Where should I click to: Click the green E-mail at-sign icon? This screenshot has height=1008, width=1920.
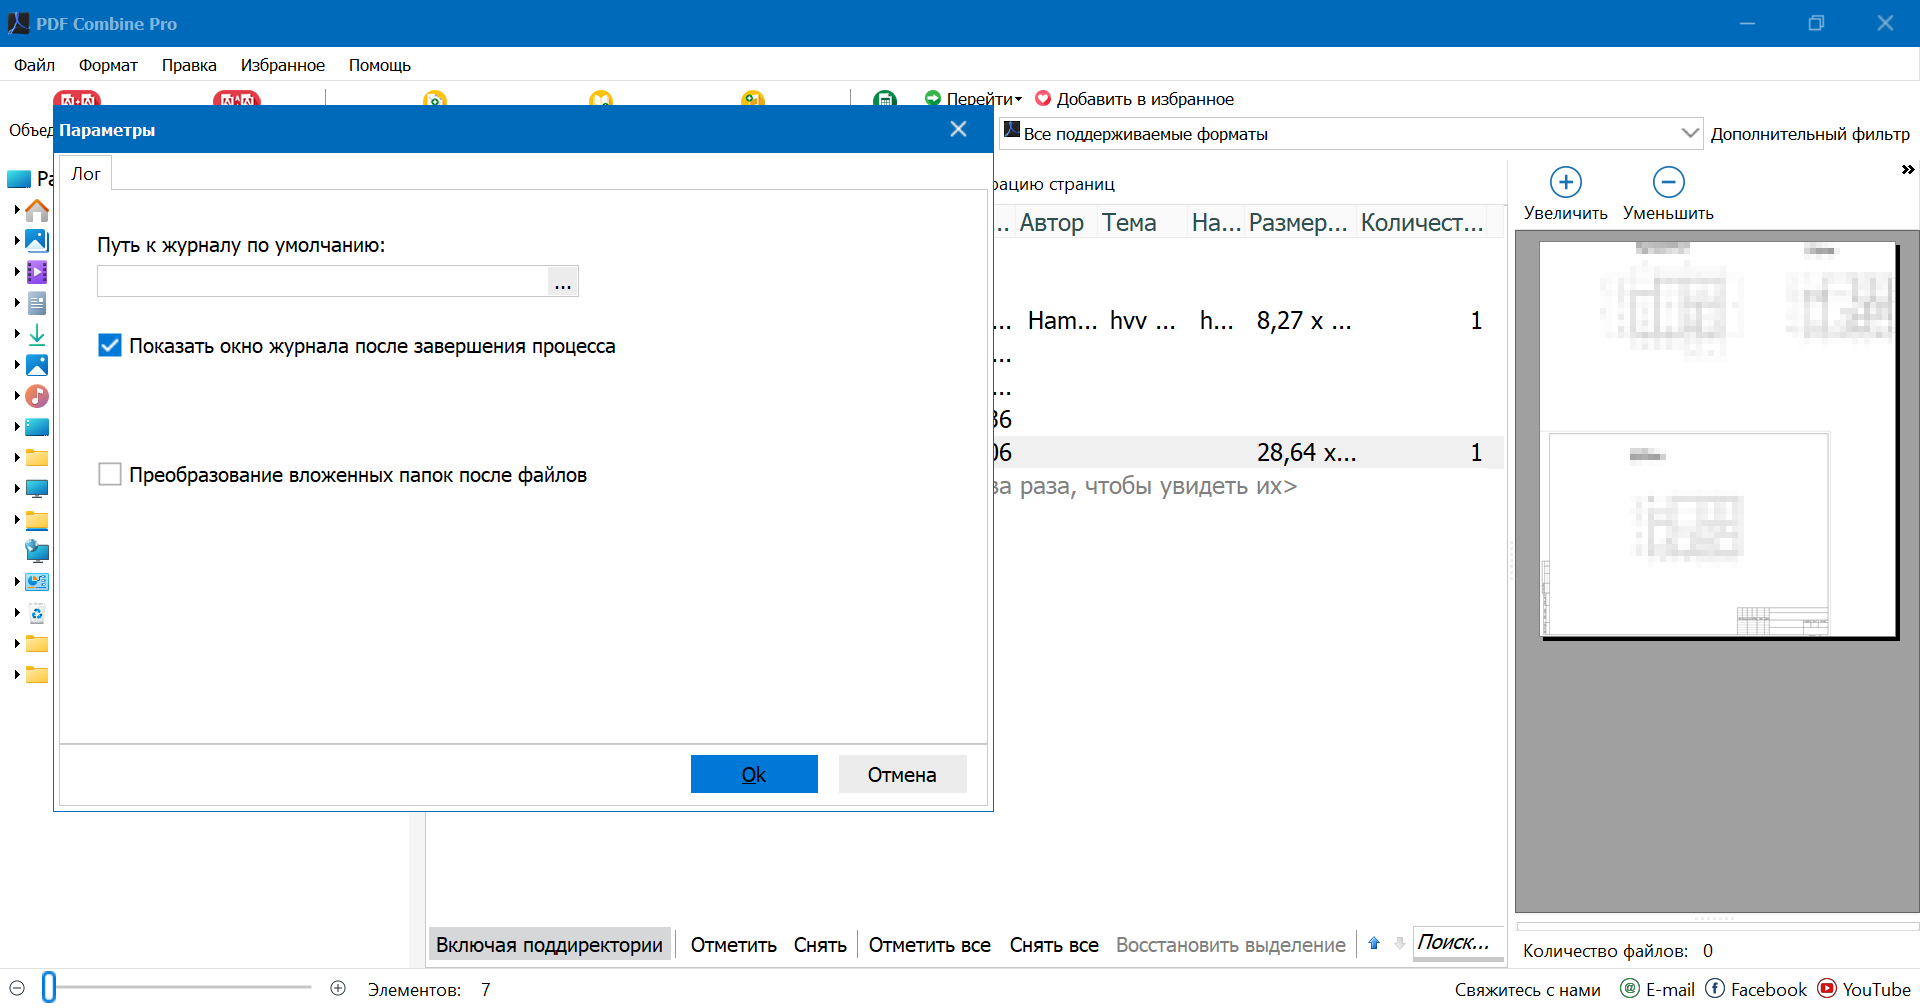1630,988
